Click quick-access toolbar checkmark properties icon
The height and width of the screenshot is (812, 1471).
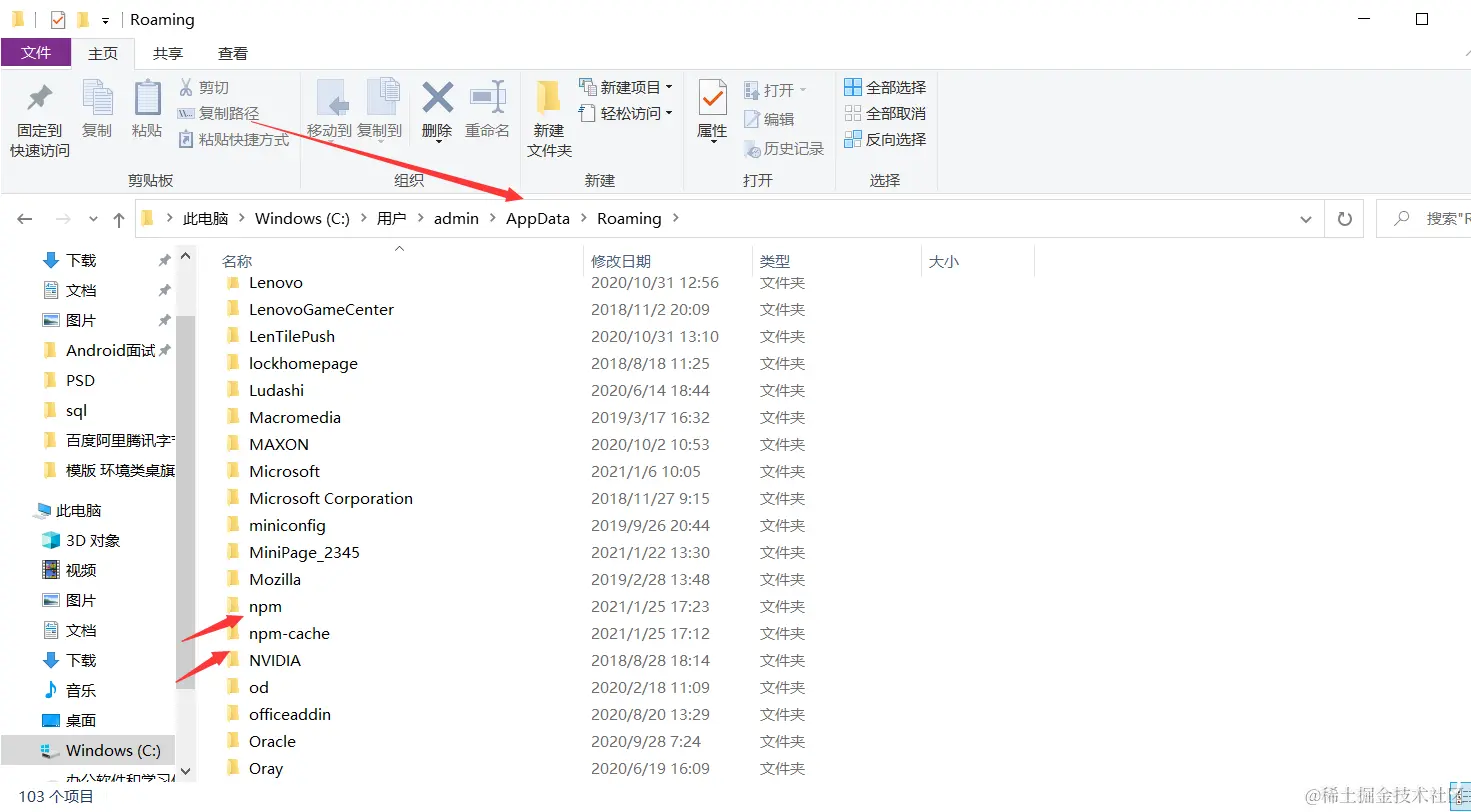(x=57, y=20)
